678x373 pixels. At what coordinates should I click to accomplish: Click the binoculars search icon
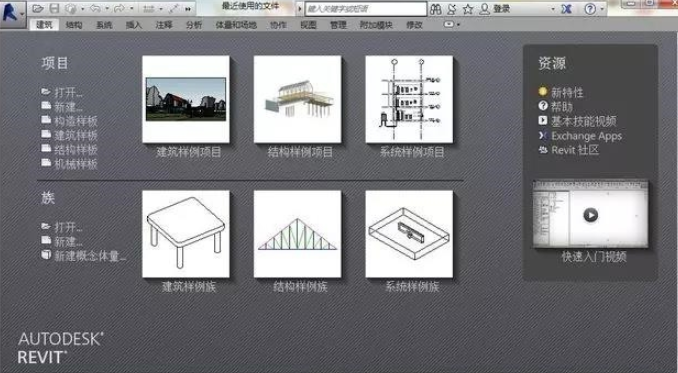coord(436,9)
